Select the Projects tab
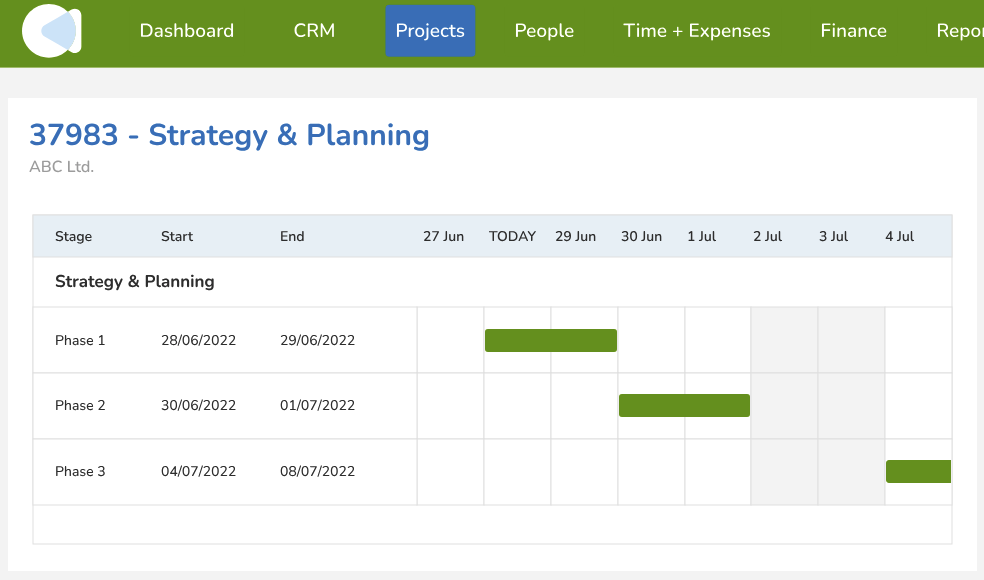This screenshot has height=580, width=984. pyautogui.click(x=430, y=31)
